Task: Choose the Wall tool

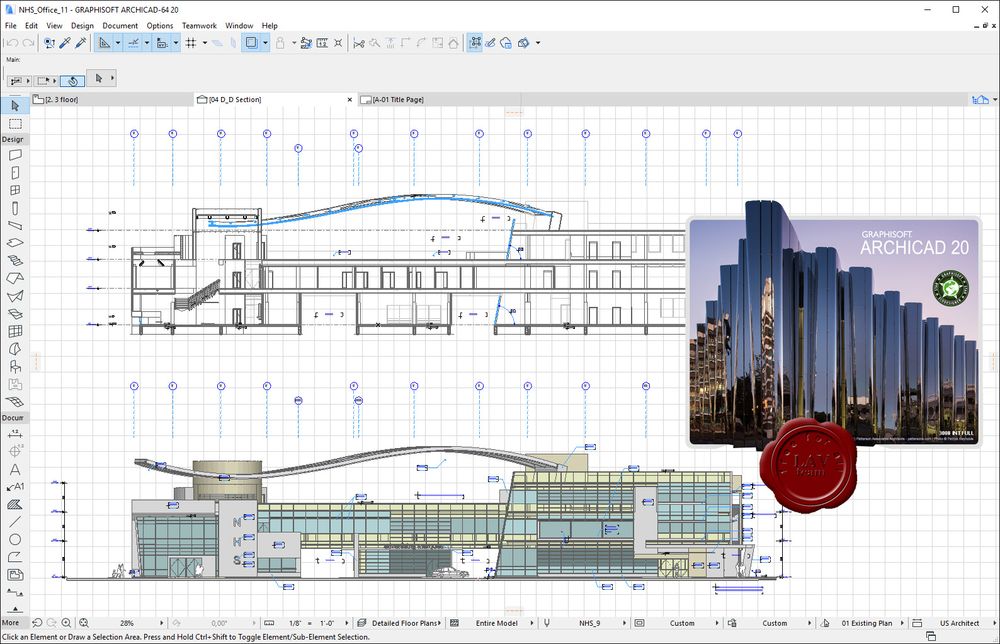Action: [x=15, y=154]
